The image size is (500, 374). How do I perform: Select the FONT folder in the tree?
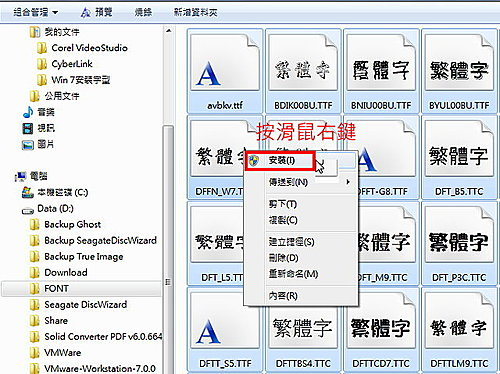82,289
